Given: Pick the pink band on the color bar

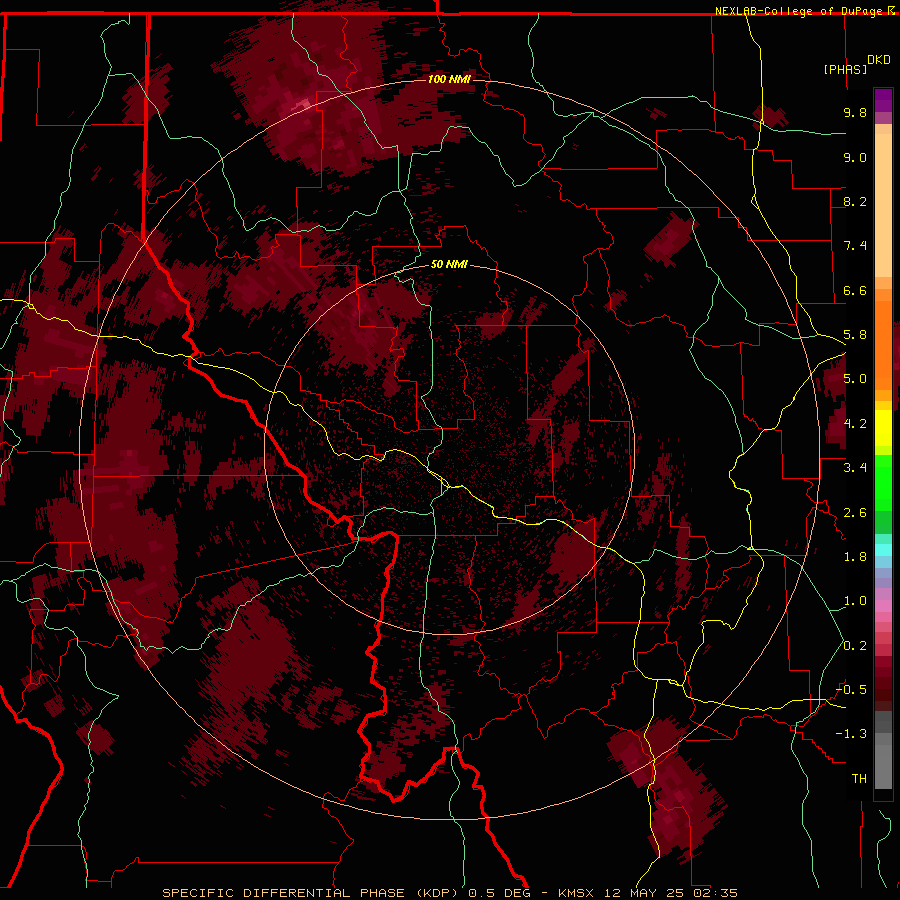Looking at the screenshot, I should (x=883, y=606).
